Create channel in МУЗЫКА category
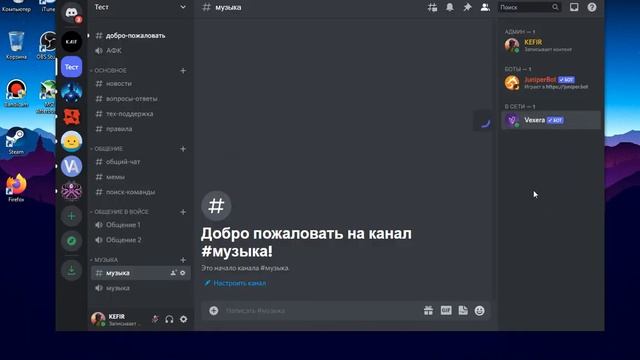This screenshot has height=360, width=640. 183,260
